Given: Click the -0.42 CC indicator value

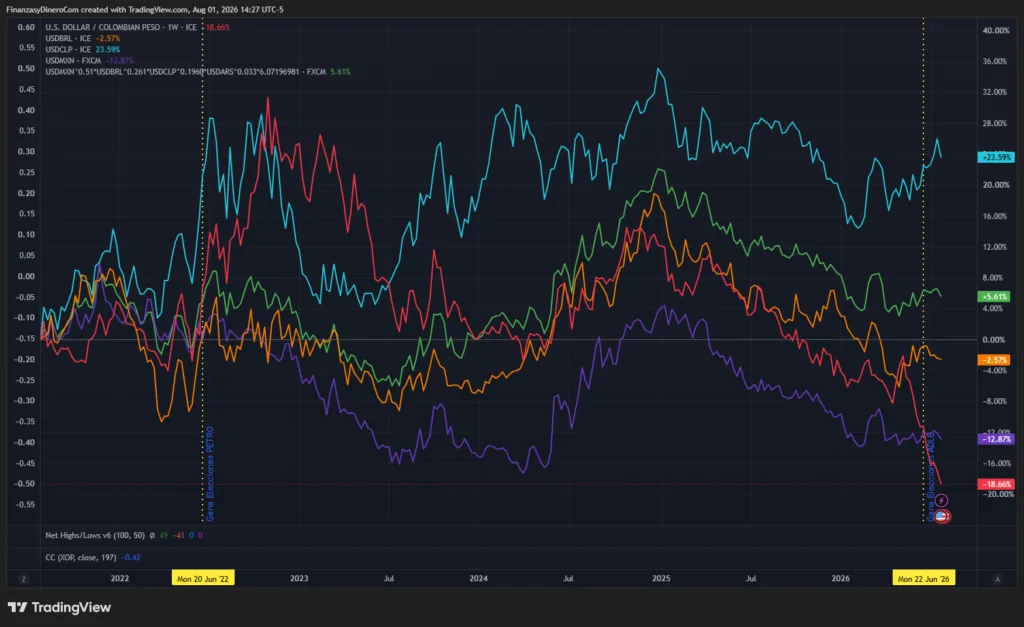Looking at the screenshot, I should point(131,557).
